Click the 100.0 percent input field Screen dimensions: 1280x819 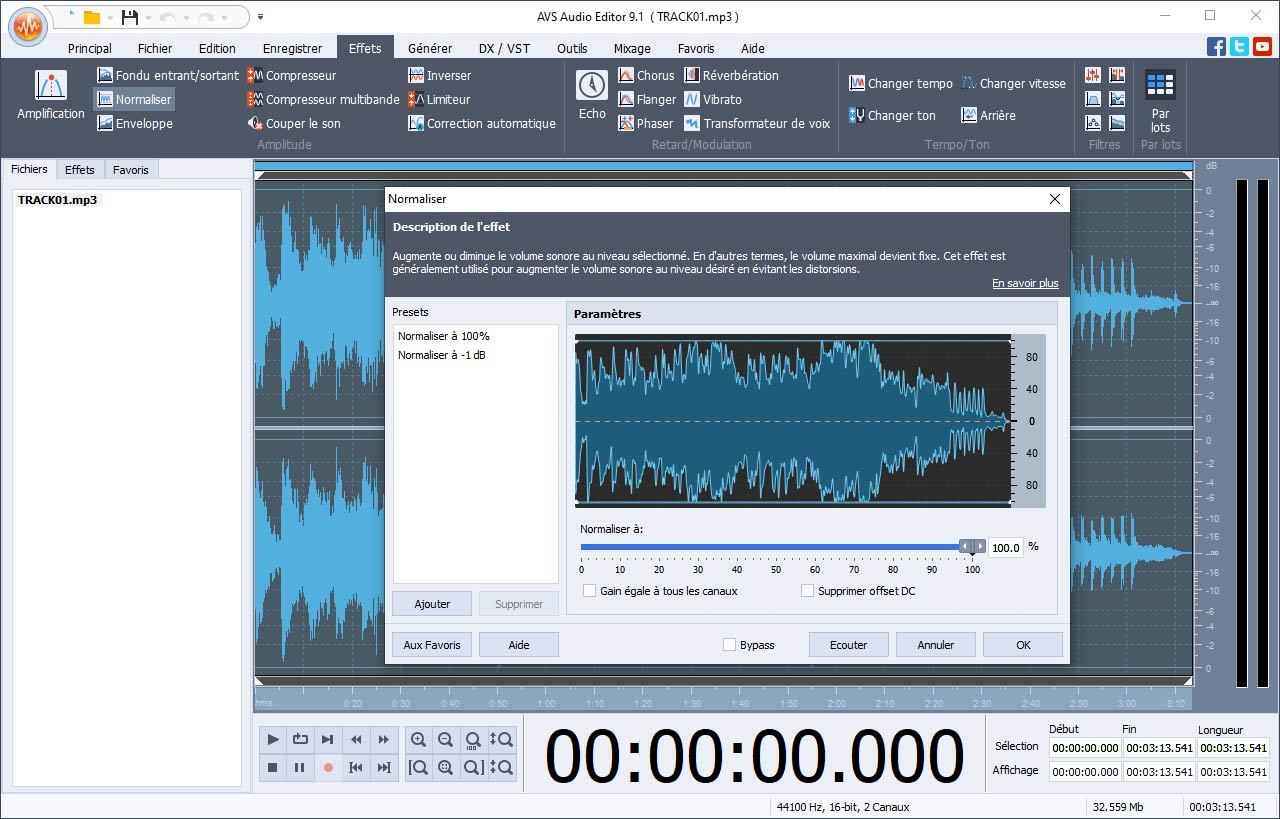(x=1006, y=547)
